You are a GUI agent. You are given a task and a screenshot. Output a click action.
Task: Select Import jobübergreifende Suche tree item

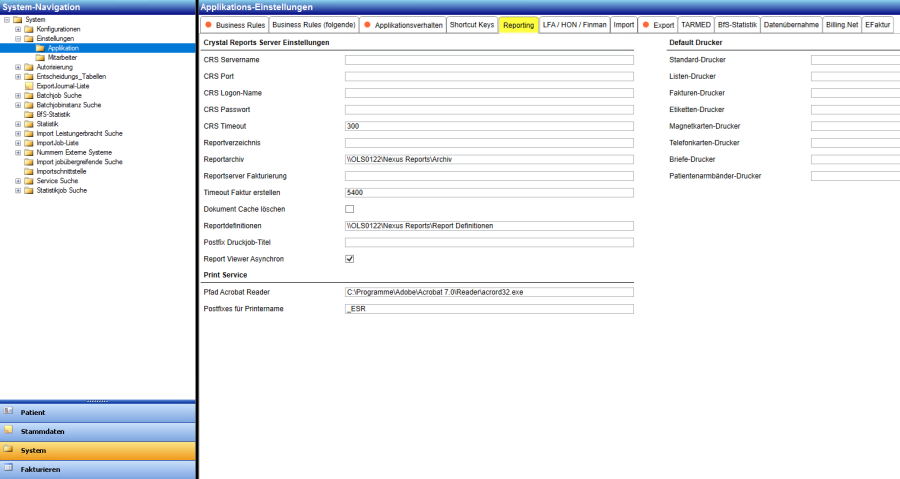click(79, 162)
